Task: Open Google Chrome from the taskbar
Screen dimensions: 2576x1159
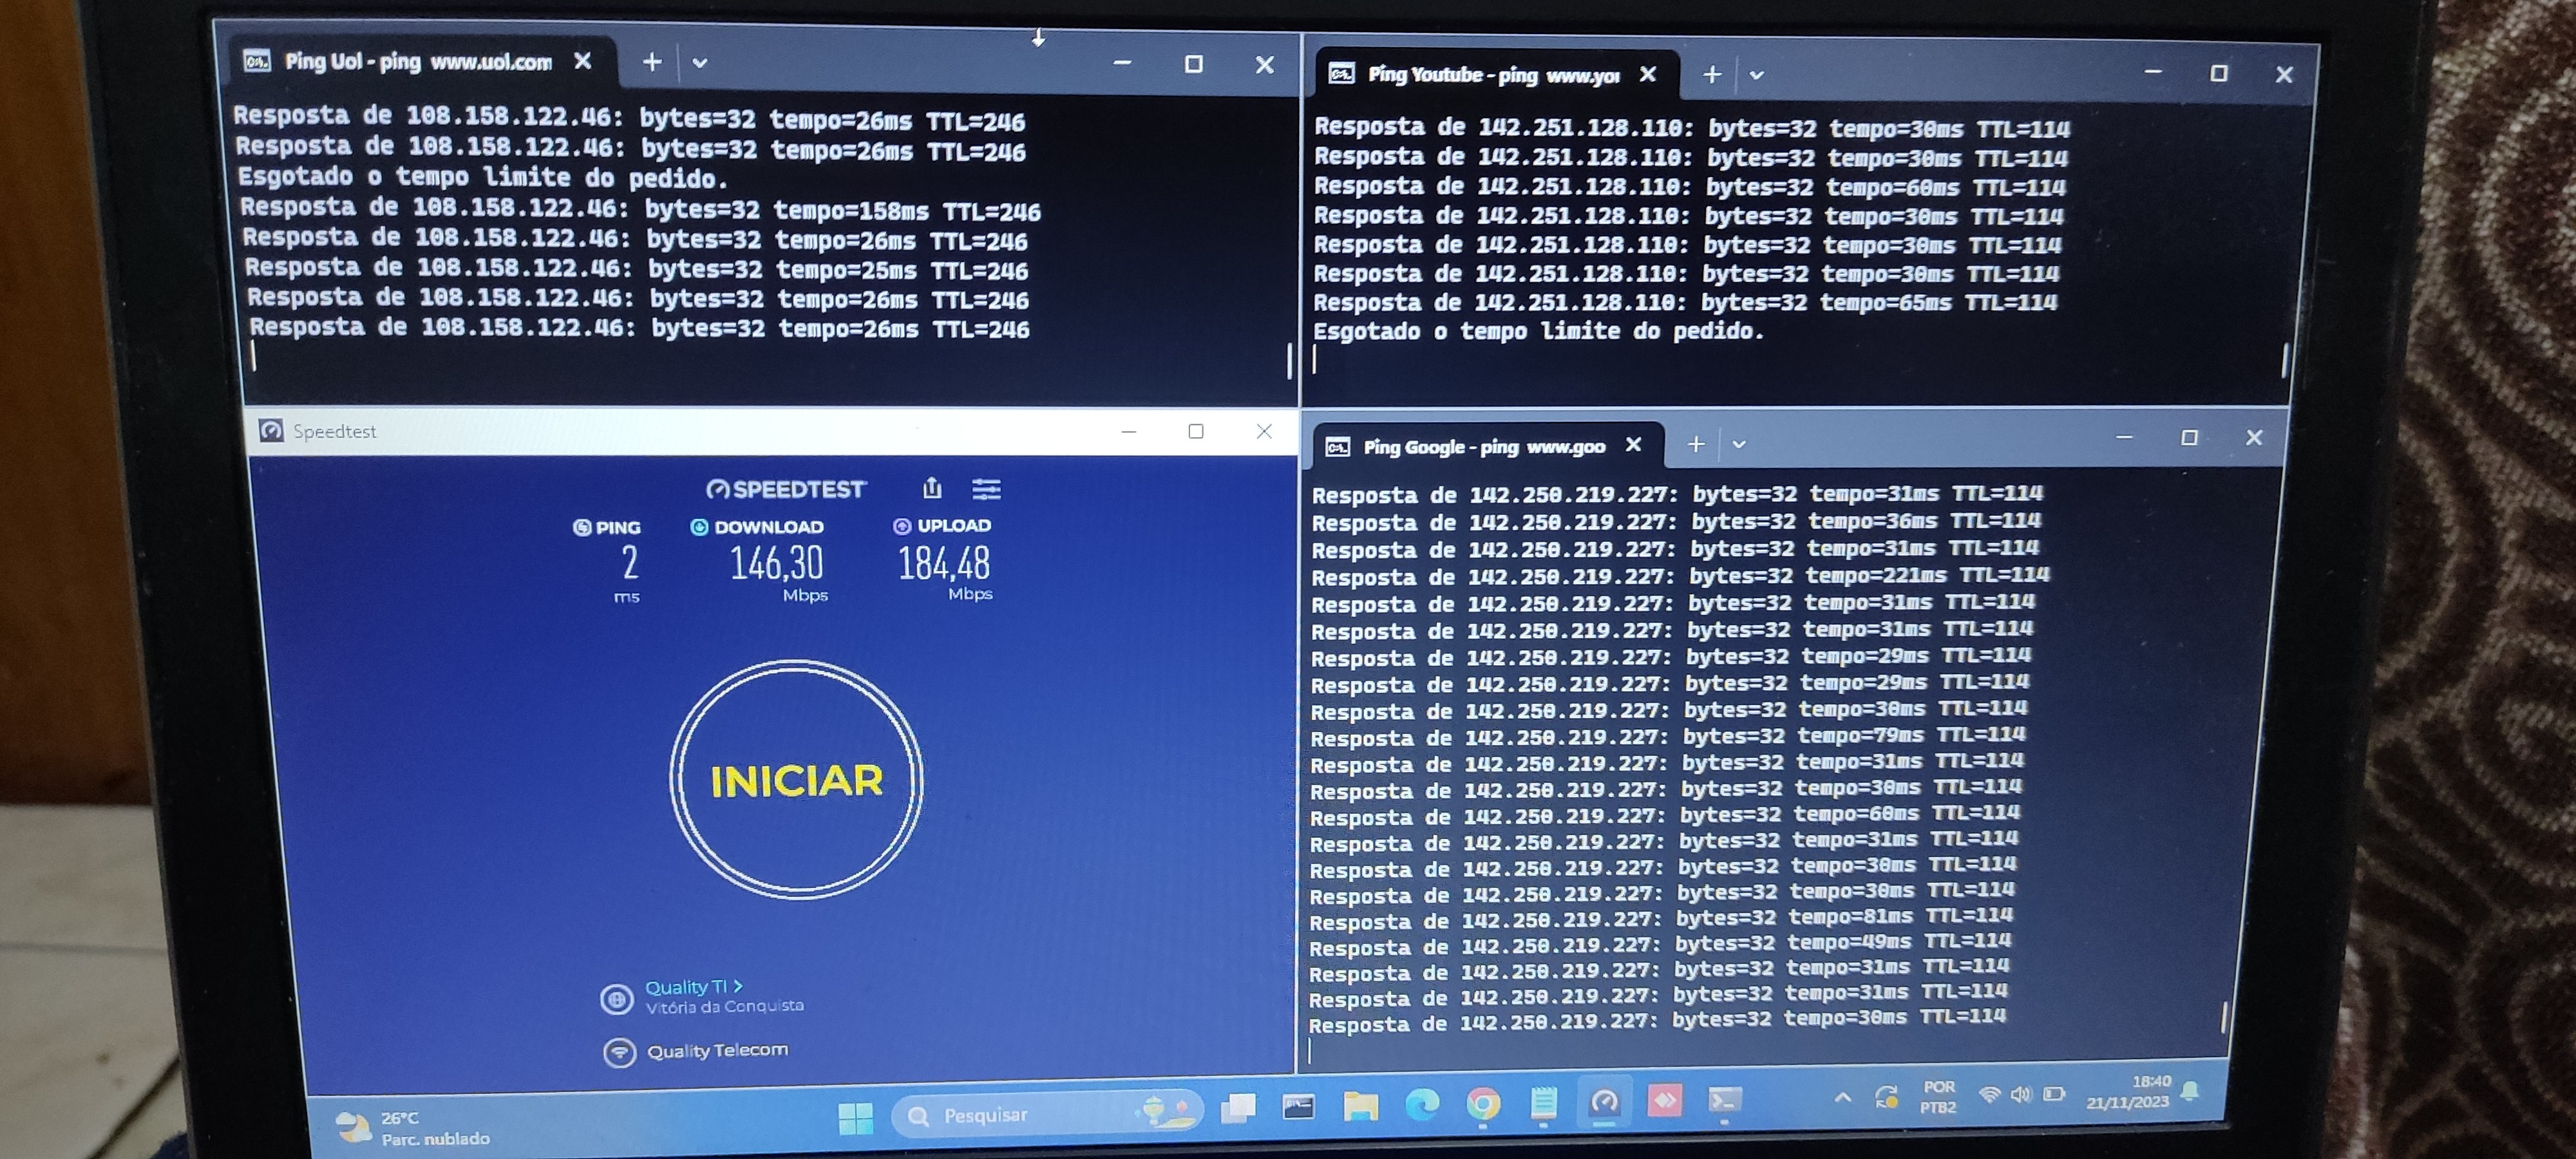Action: point(1483,1104)
